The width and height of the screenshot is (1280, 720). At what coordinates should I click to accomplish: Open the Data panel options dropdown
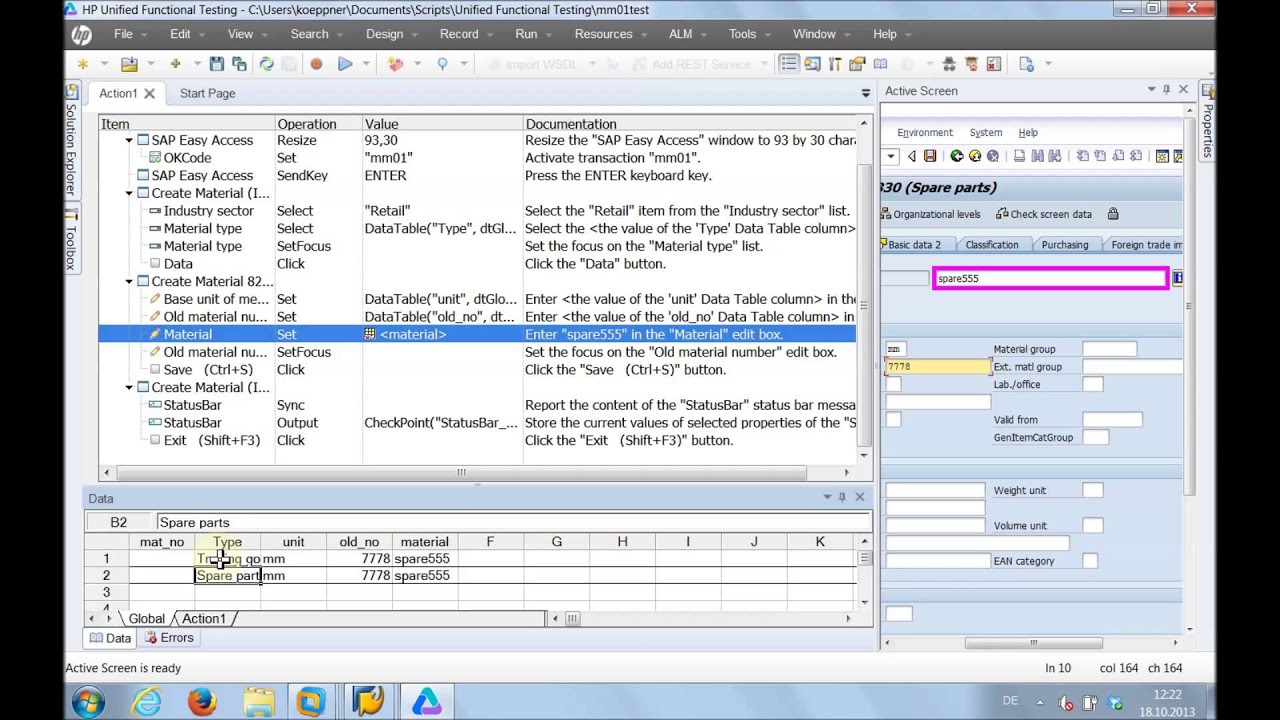click(x=827, y=497)
